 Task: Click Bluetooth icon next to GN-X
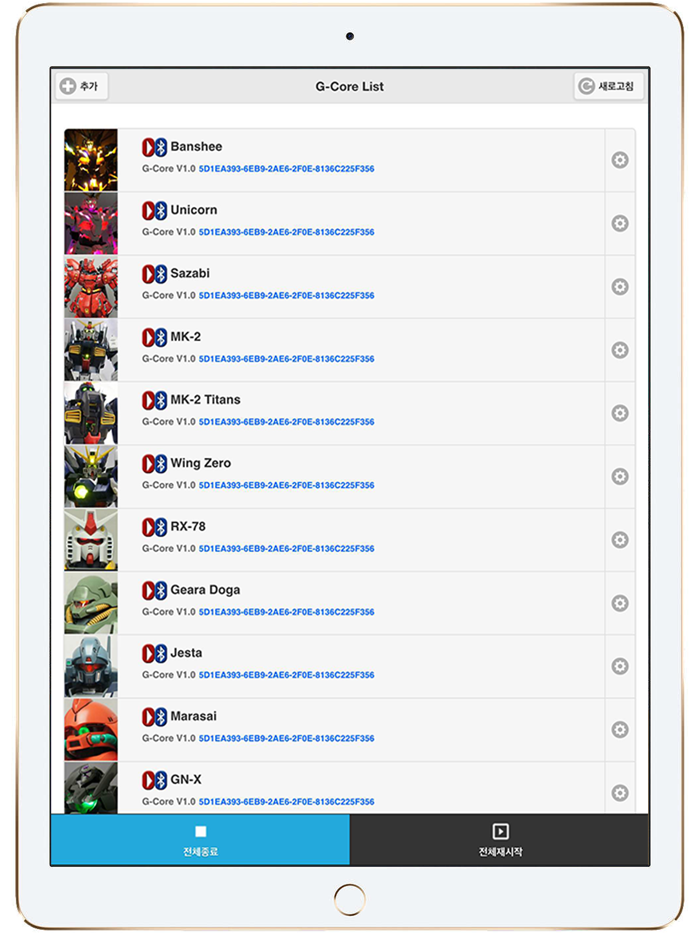click(161, 780)
